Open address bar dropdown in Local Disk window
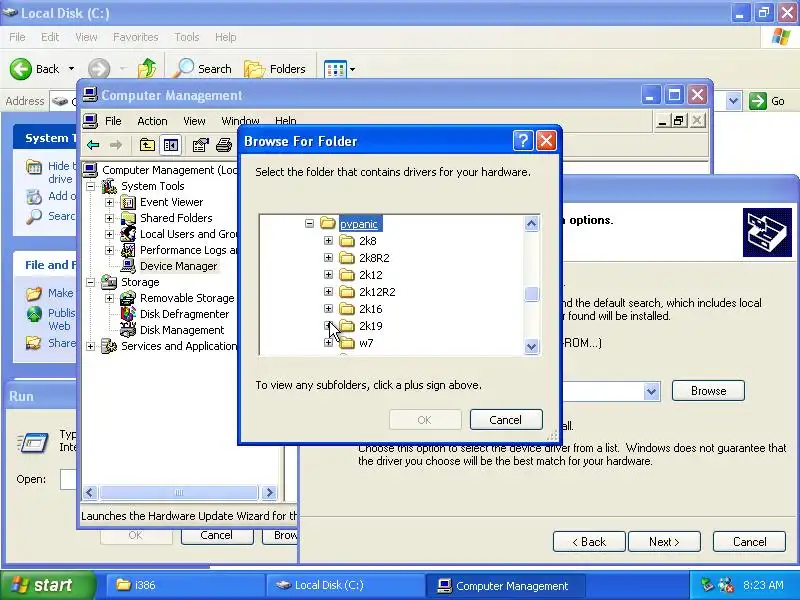Image resolution: width=800 pixels, height=600 pixels. tap(734, 101)
